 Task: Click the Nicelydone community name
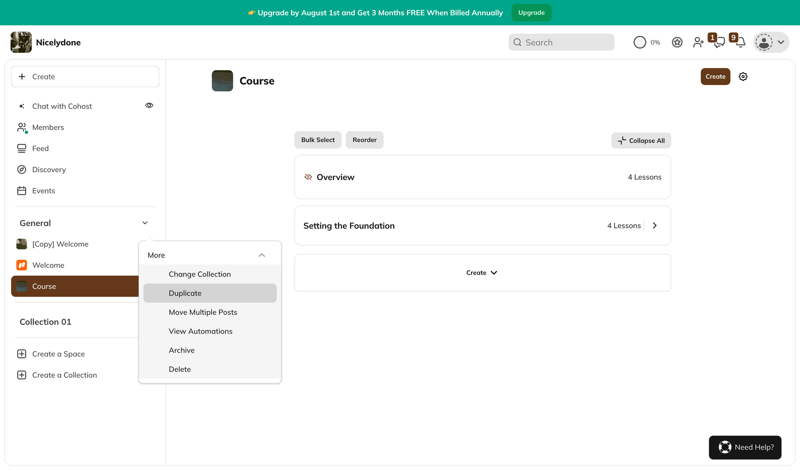(58, 42)
